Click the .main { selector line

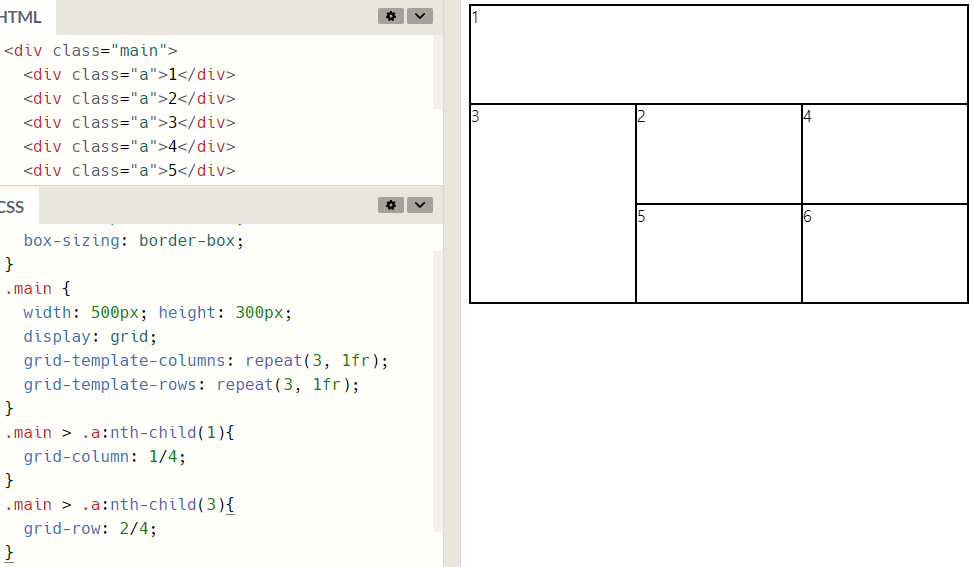tap(38, 289)
